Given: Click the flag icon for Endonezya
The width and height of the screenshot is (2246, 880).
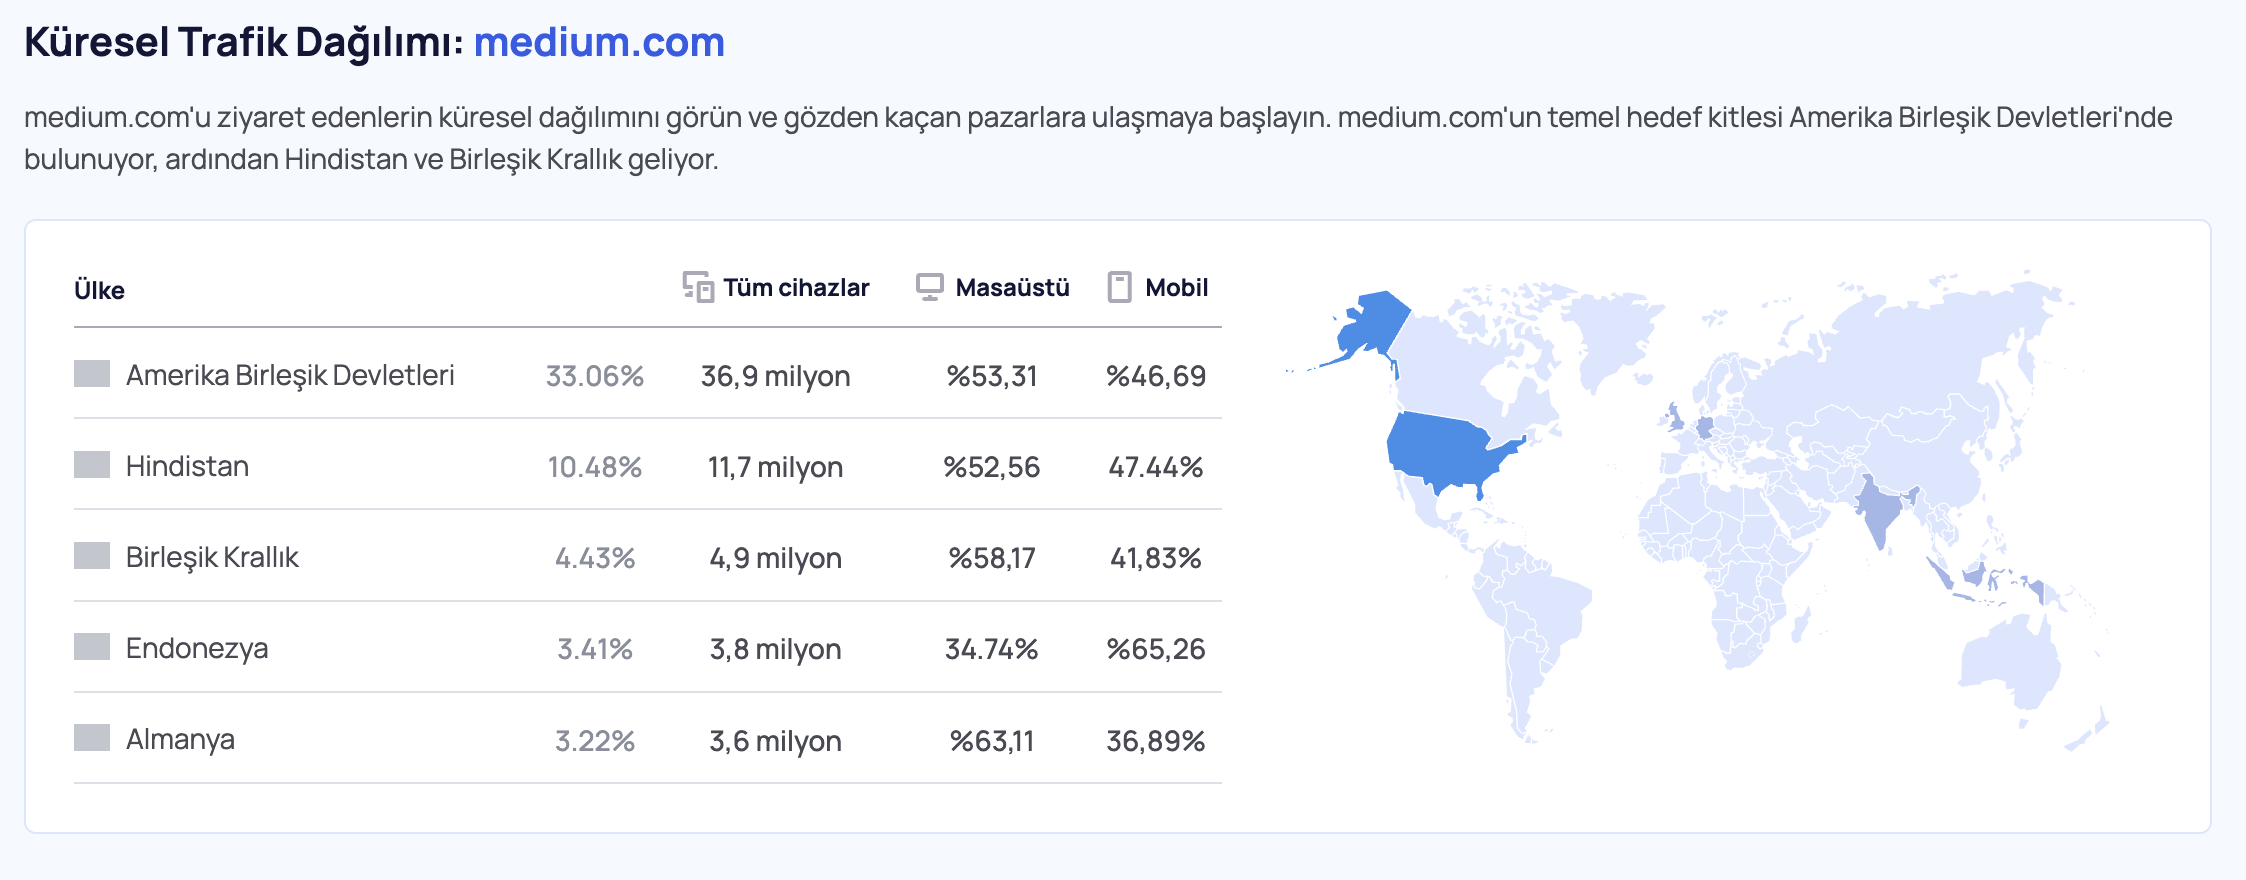Looking at the screenshot, I should (x=92, y=647).
